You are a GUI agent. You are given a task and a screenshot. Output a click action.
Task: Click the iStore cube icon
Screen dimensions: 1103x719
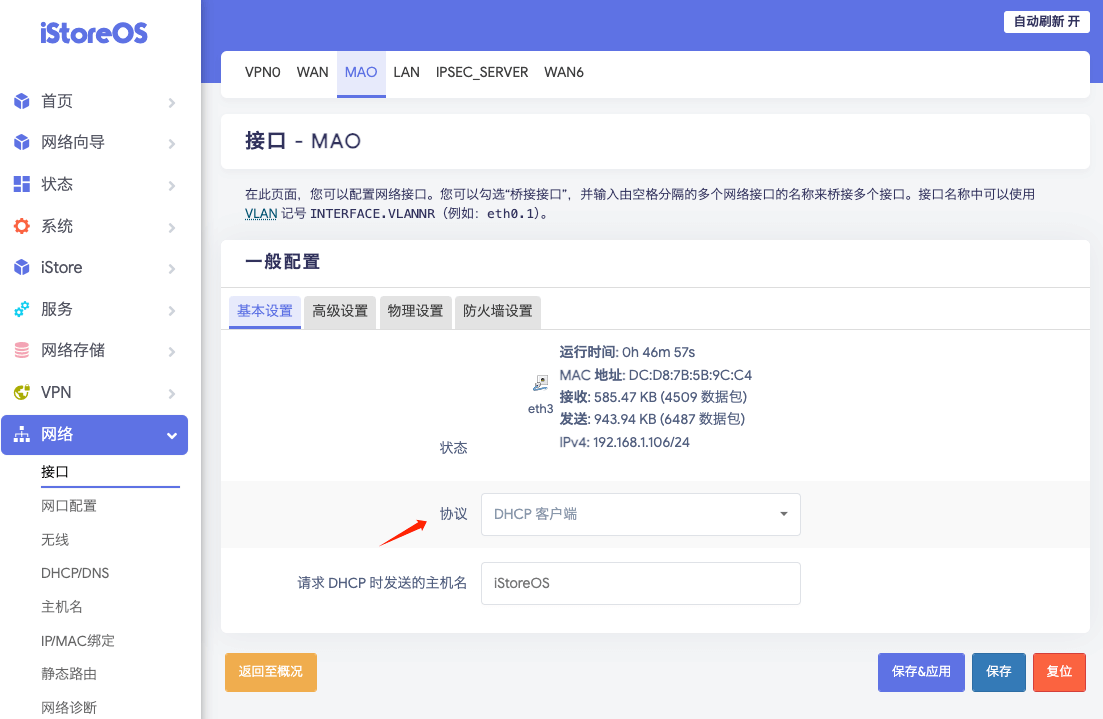coord(22,268)
